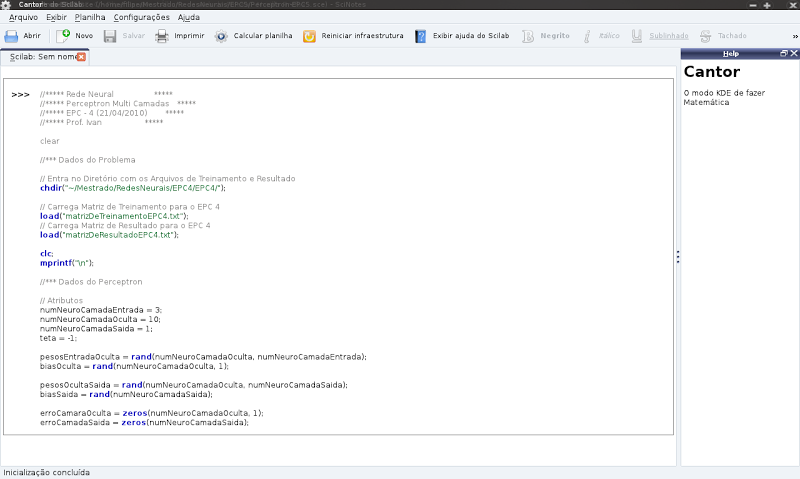Toggle Itálico italic formatting
The width and height of the screenshot is (800, 479).
coord(601,36)
